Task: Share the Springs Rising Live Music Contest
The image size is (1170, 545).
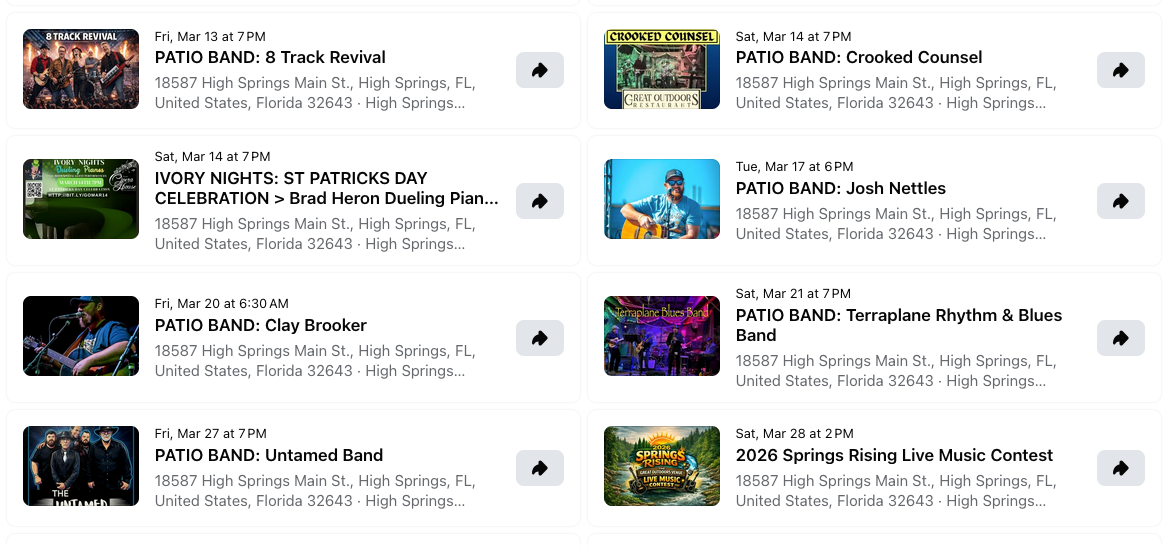Action: 1121,468
